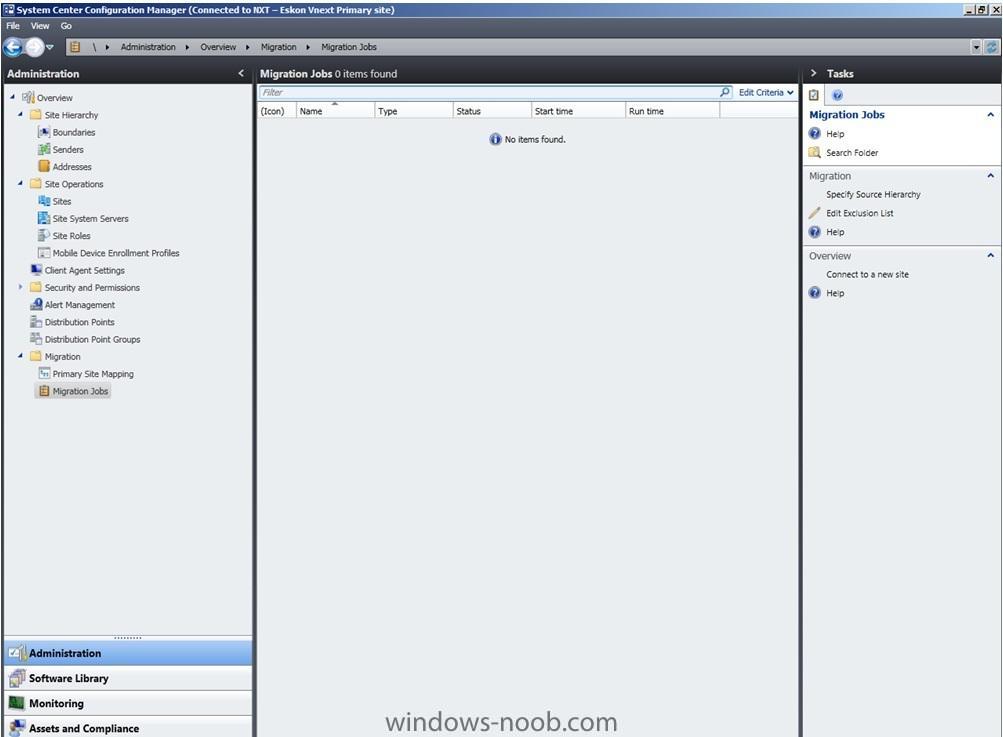Click Migration Jobs in the breadcrumb path
This screenshot has width=1003, height=737.
[349, 47]
